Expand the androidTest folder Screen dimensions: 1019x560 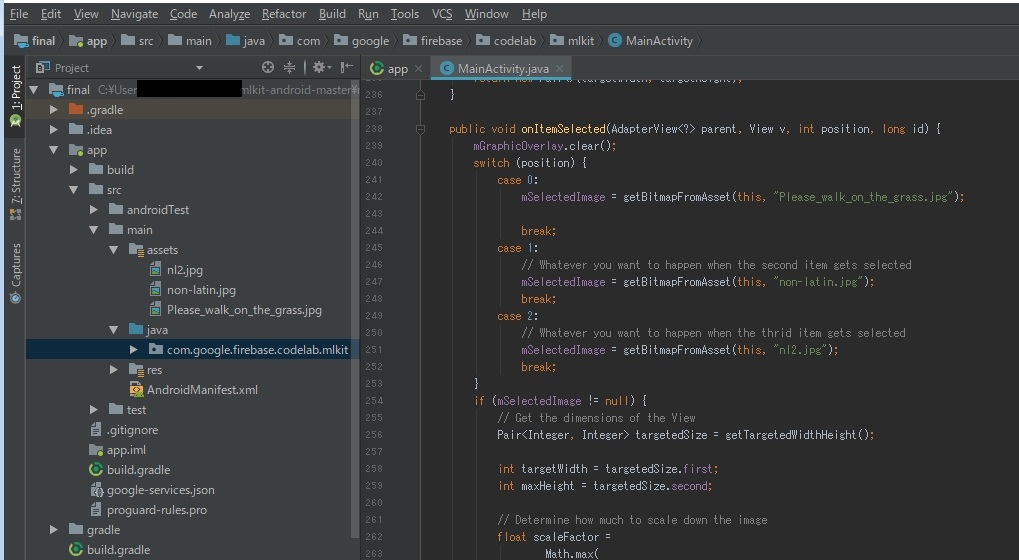(94, 210)
